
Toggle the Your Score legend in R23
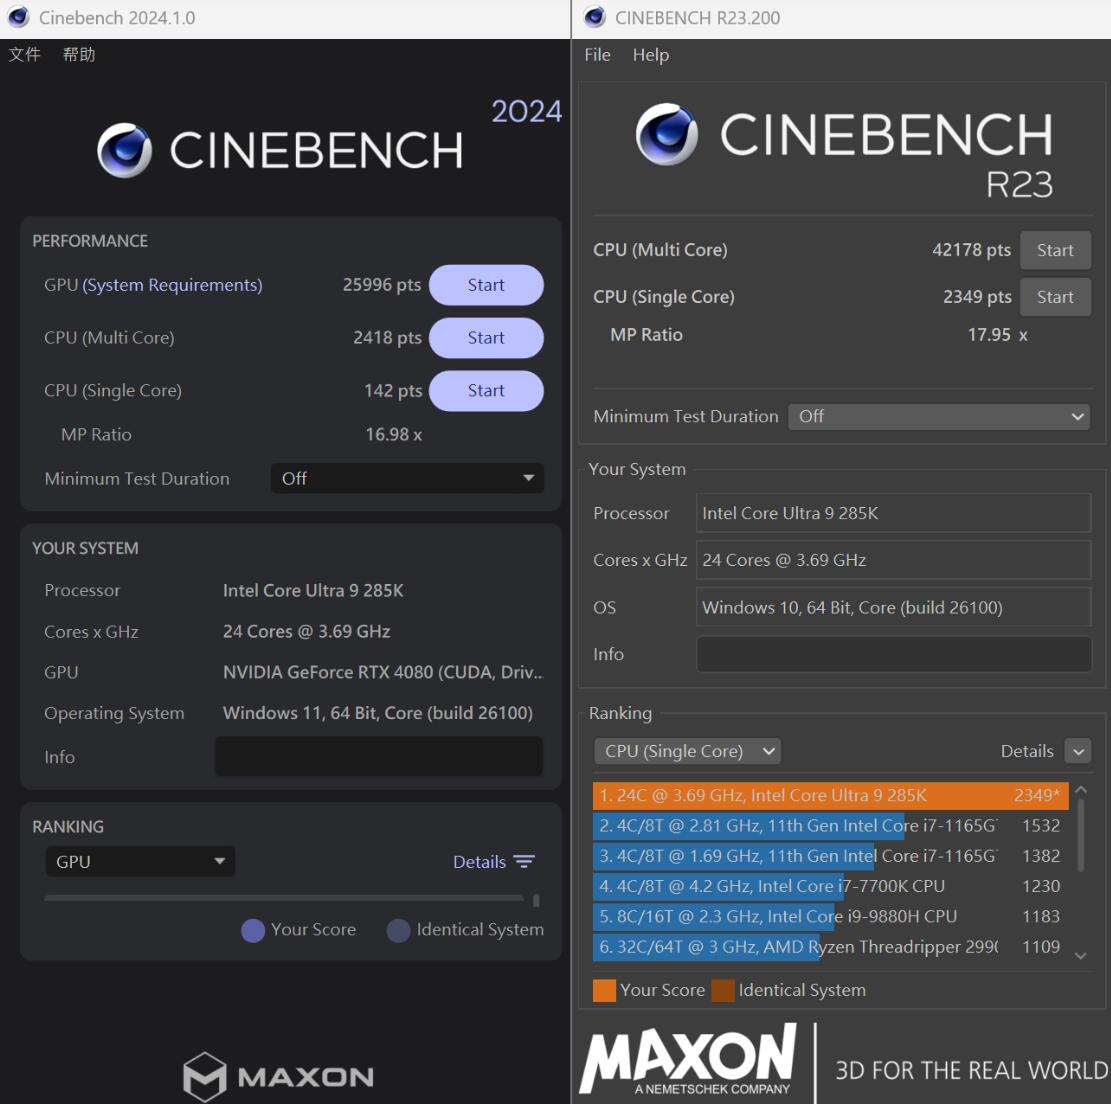coord(604,990)
